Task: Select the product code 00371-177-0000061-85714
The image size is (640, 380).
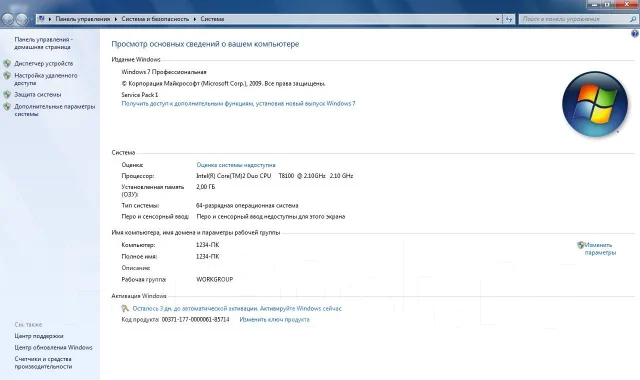Action: tap(196, 320)
